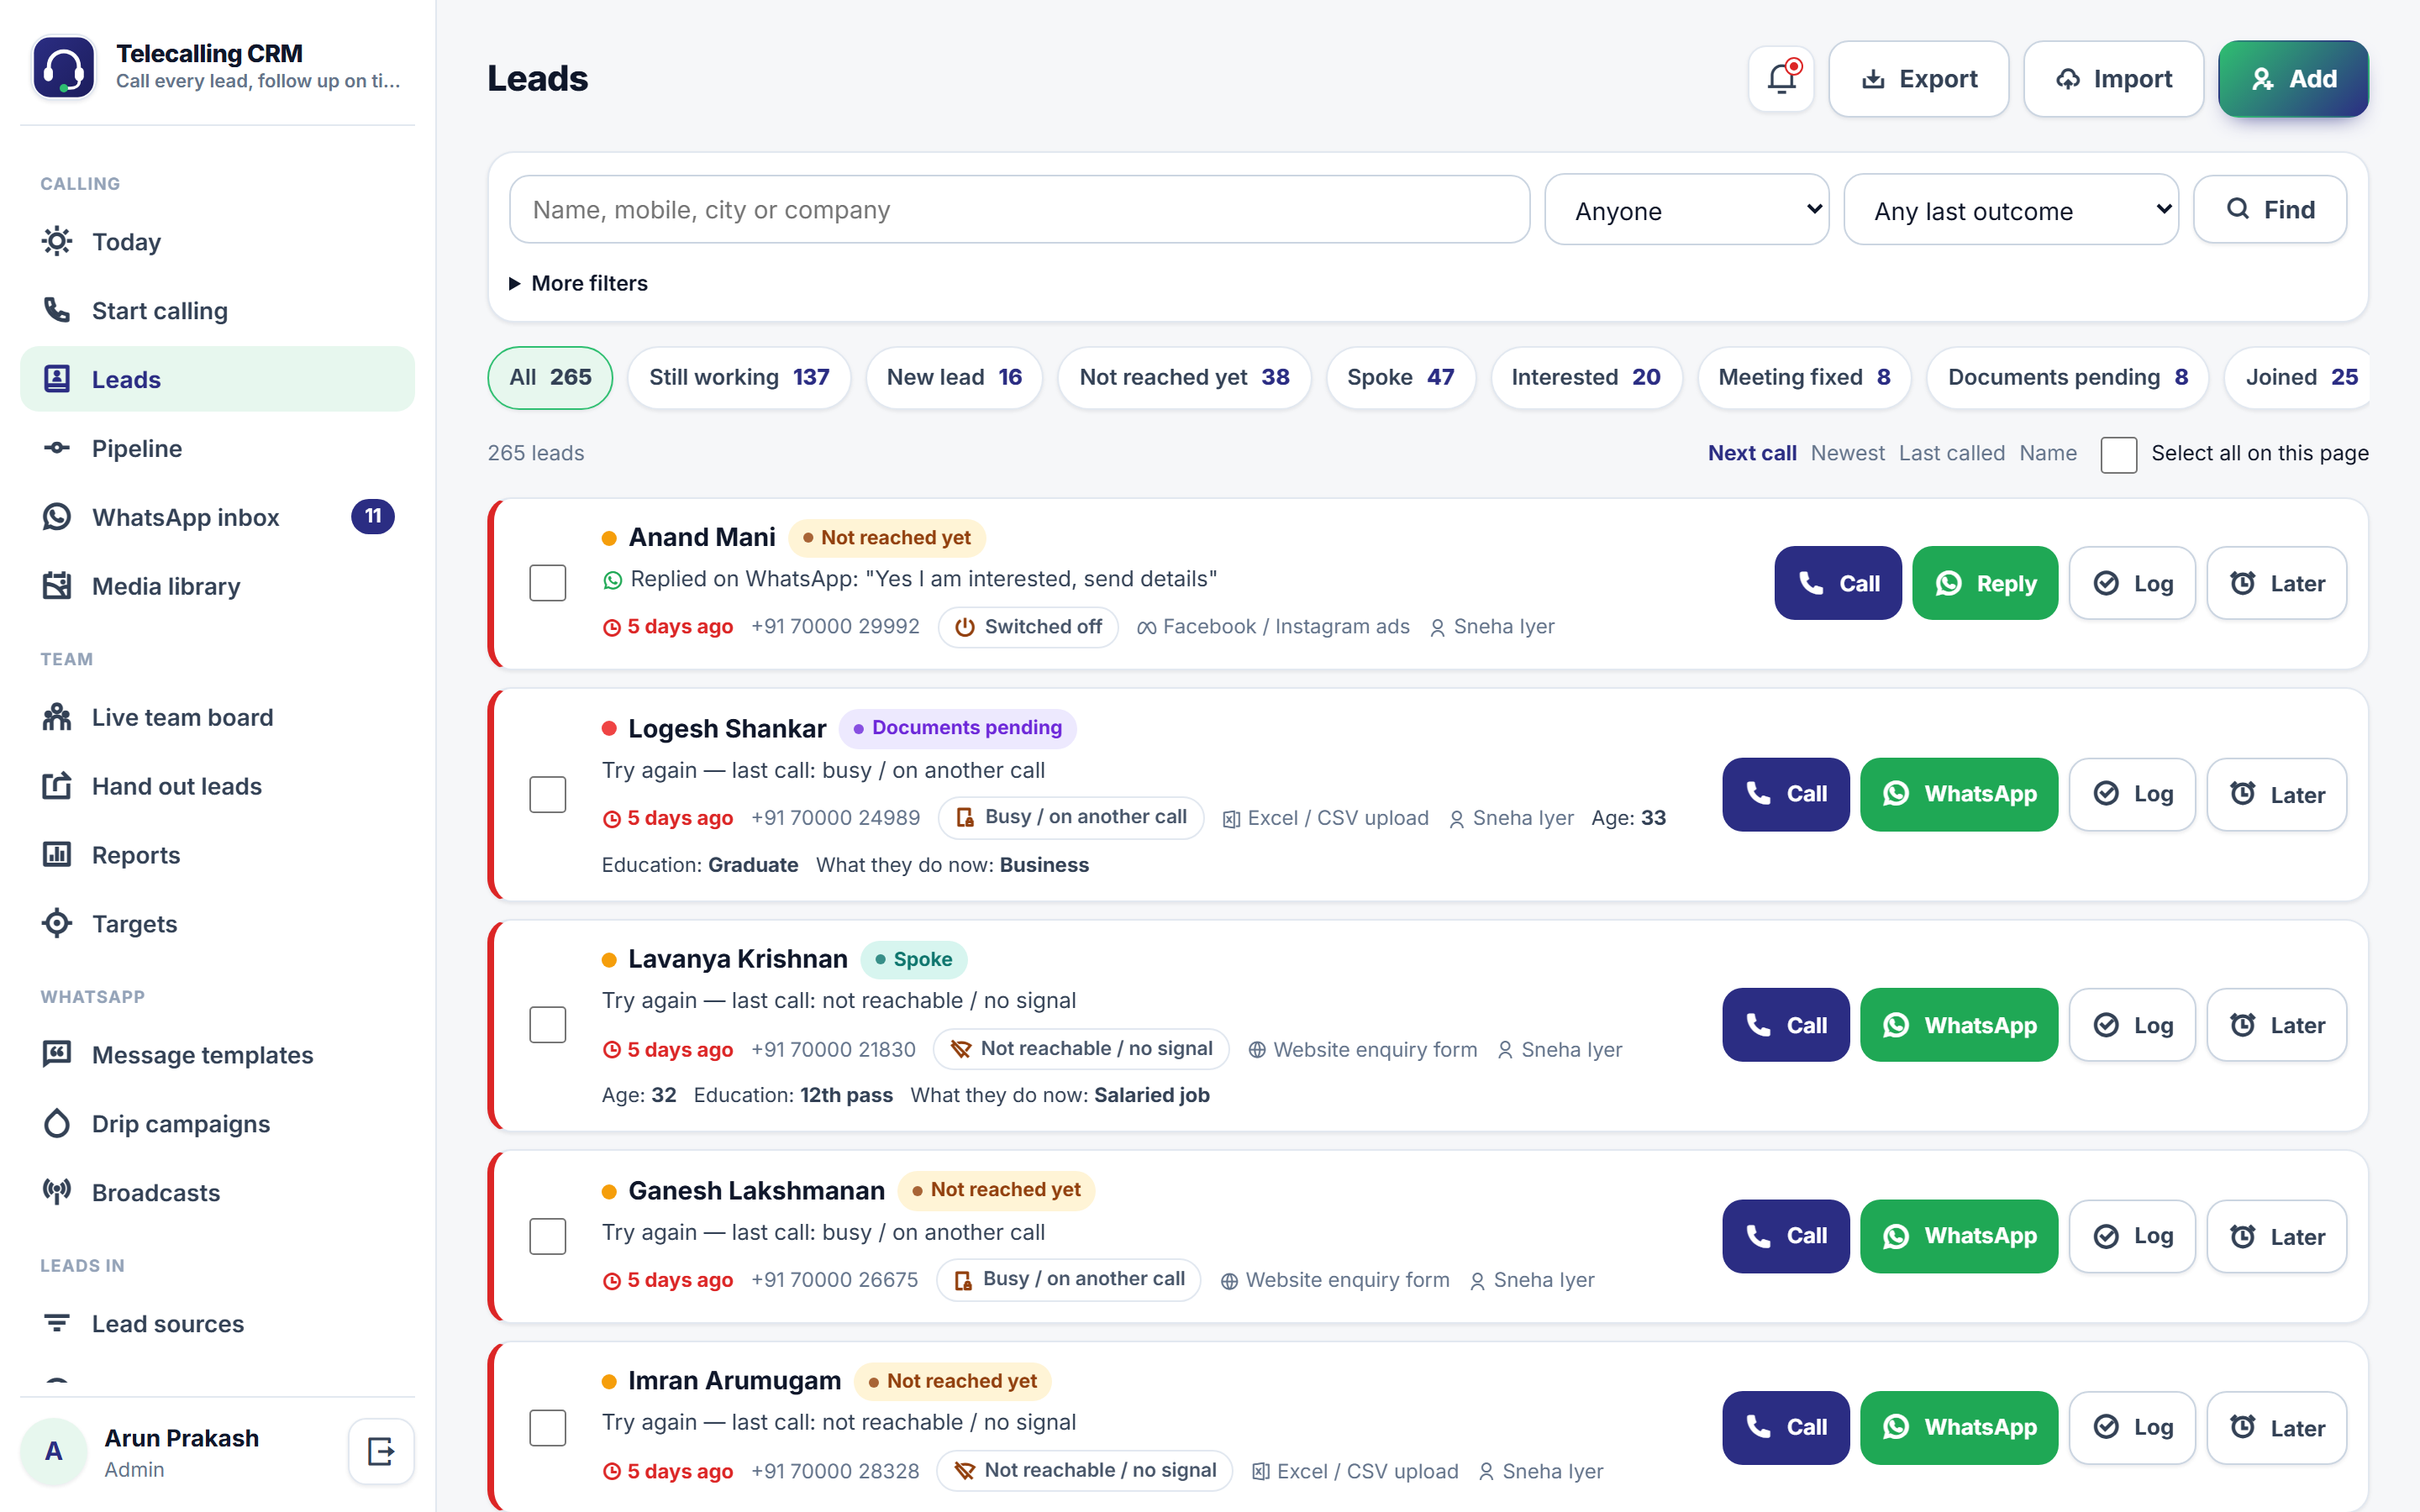
Task: Click the Pipeline icon in sidebar
Action: tap(57, 448)
